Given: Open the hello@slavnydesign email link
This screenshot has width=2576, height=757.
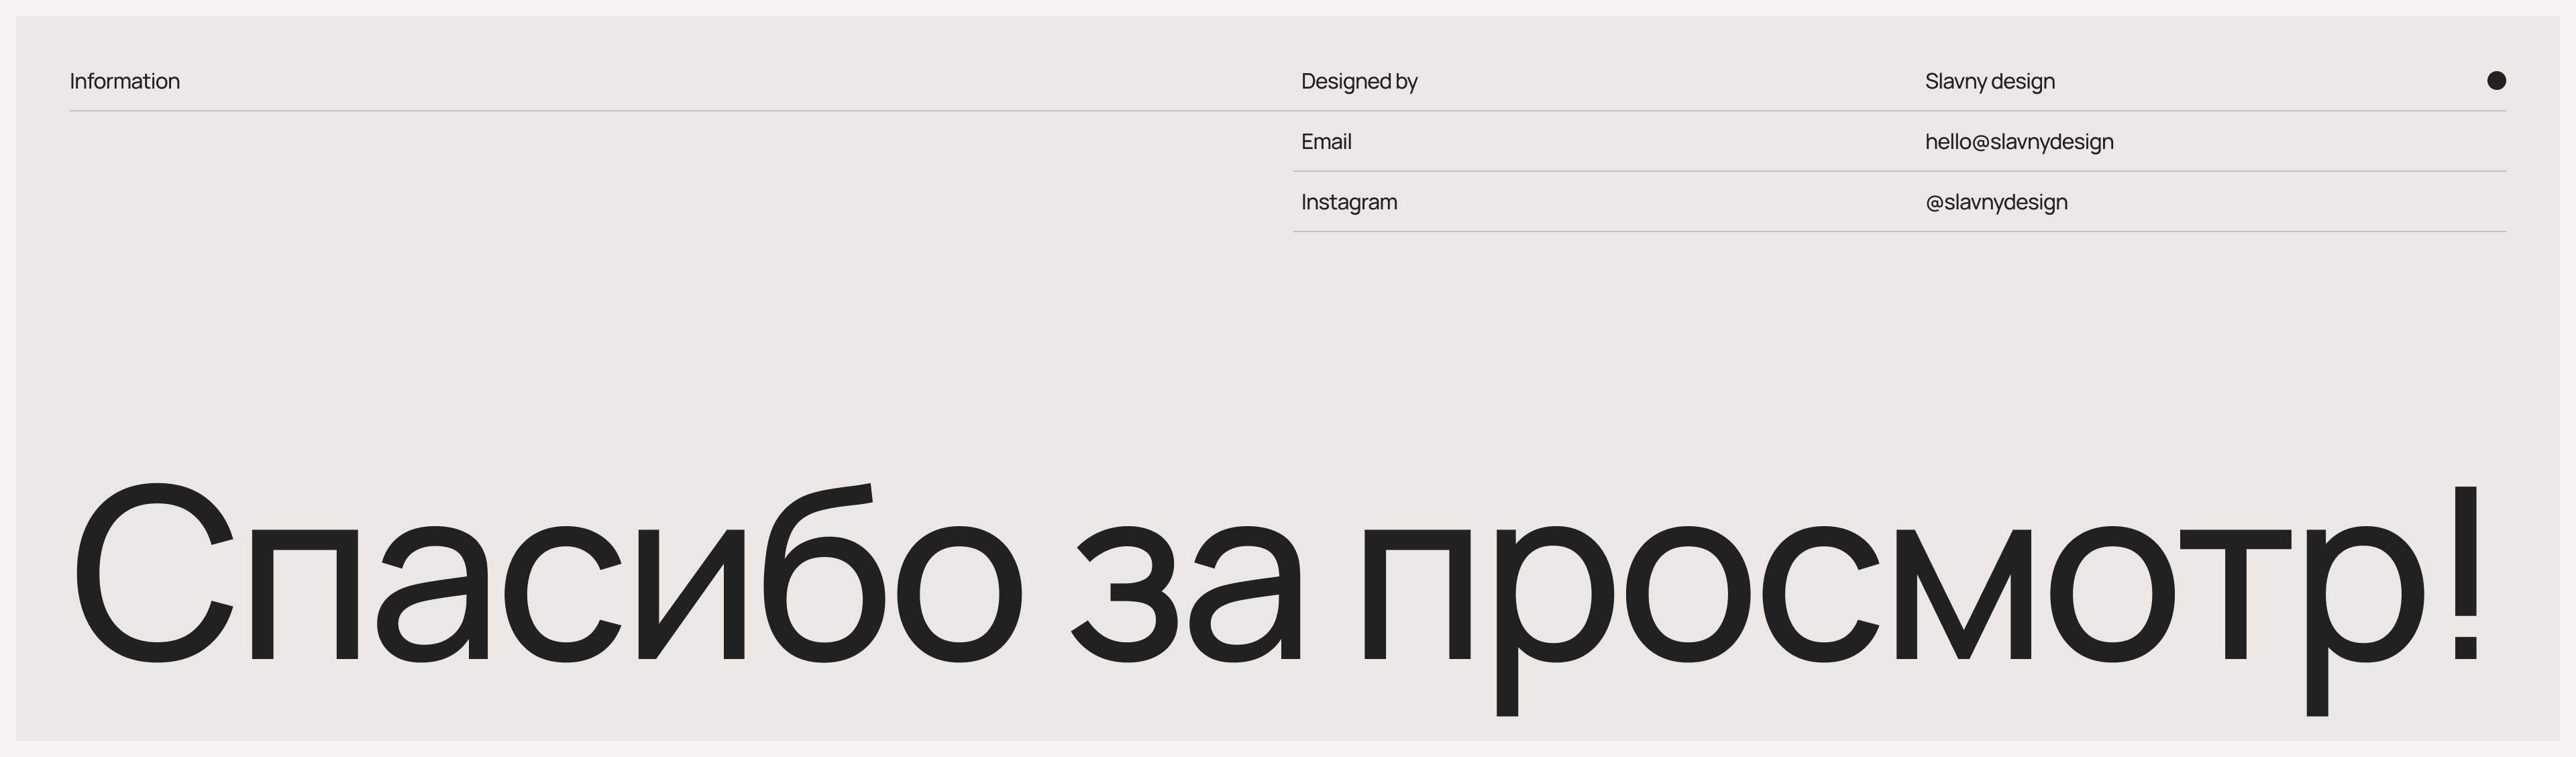Looking at the screenshot, I should [2019, 142].
